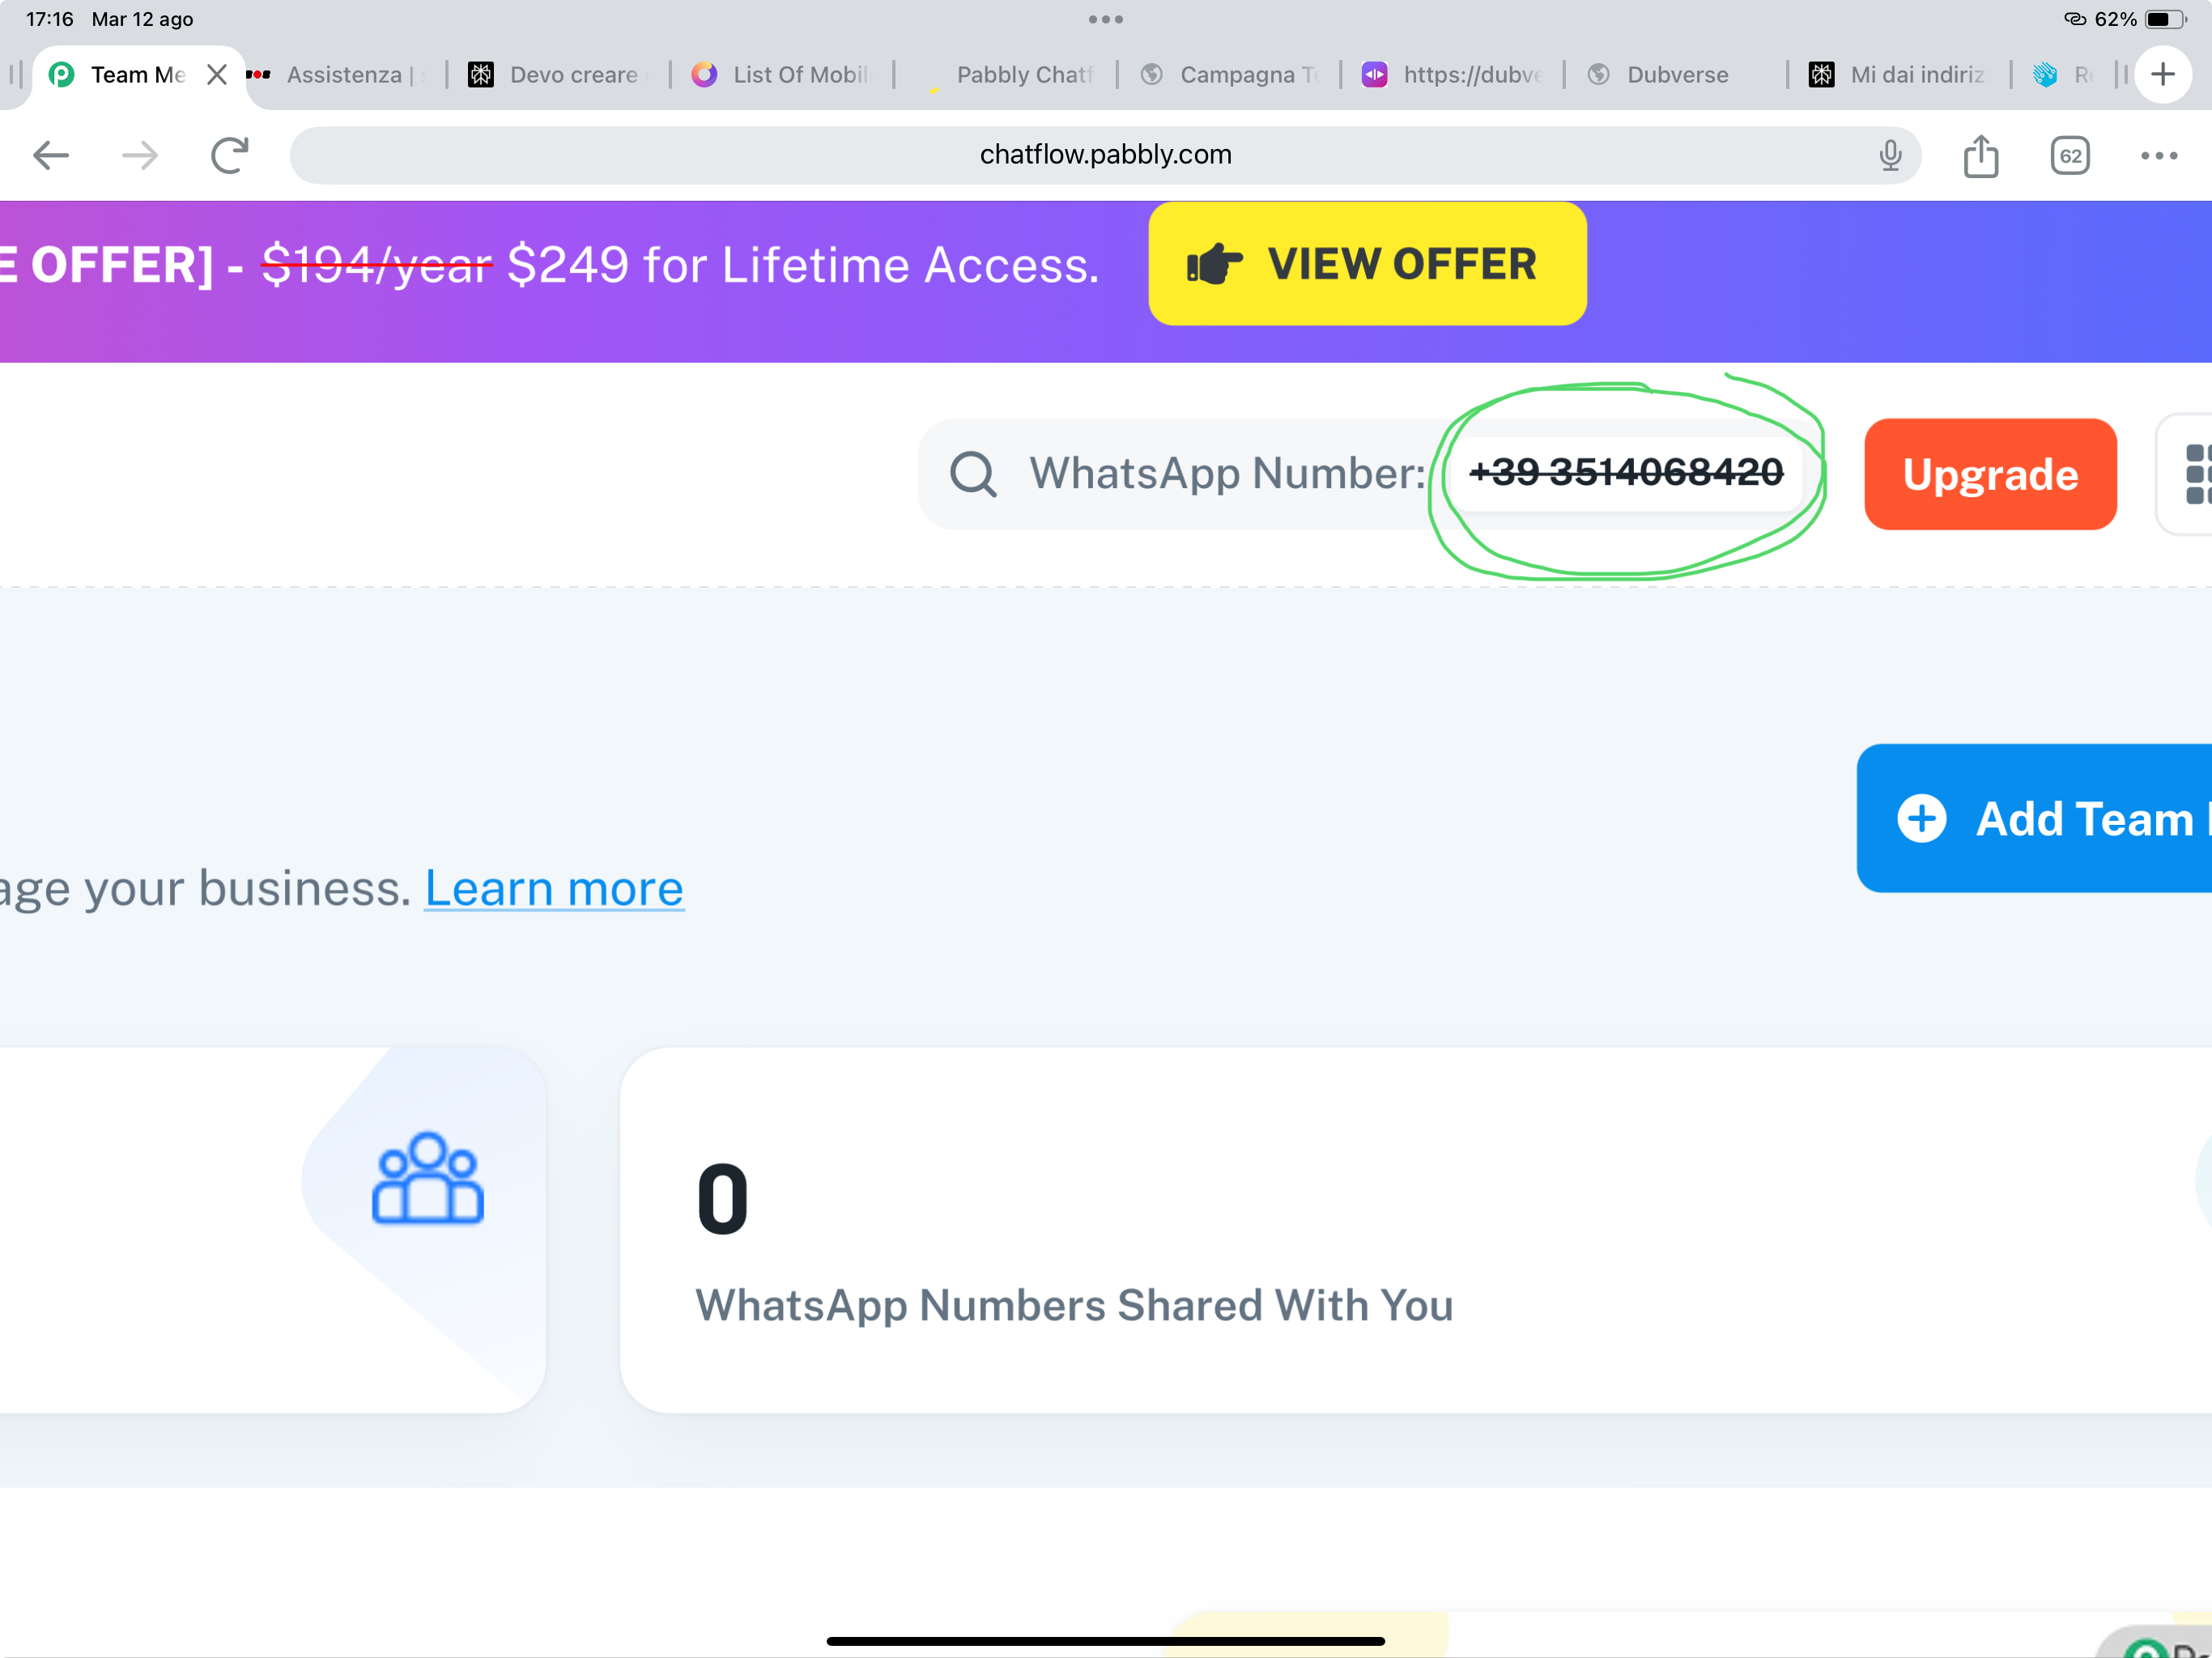Click the search magnifier icon beside WhatsApp Number
The height and width of the screenshot is (1658, 2212).
pos(973,474)
